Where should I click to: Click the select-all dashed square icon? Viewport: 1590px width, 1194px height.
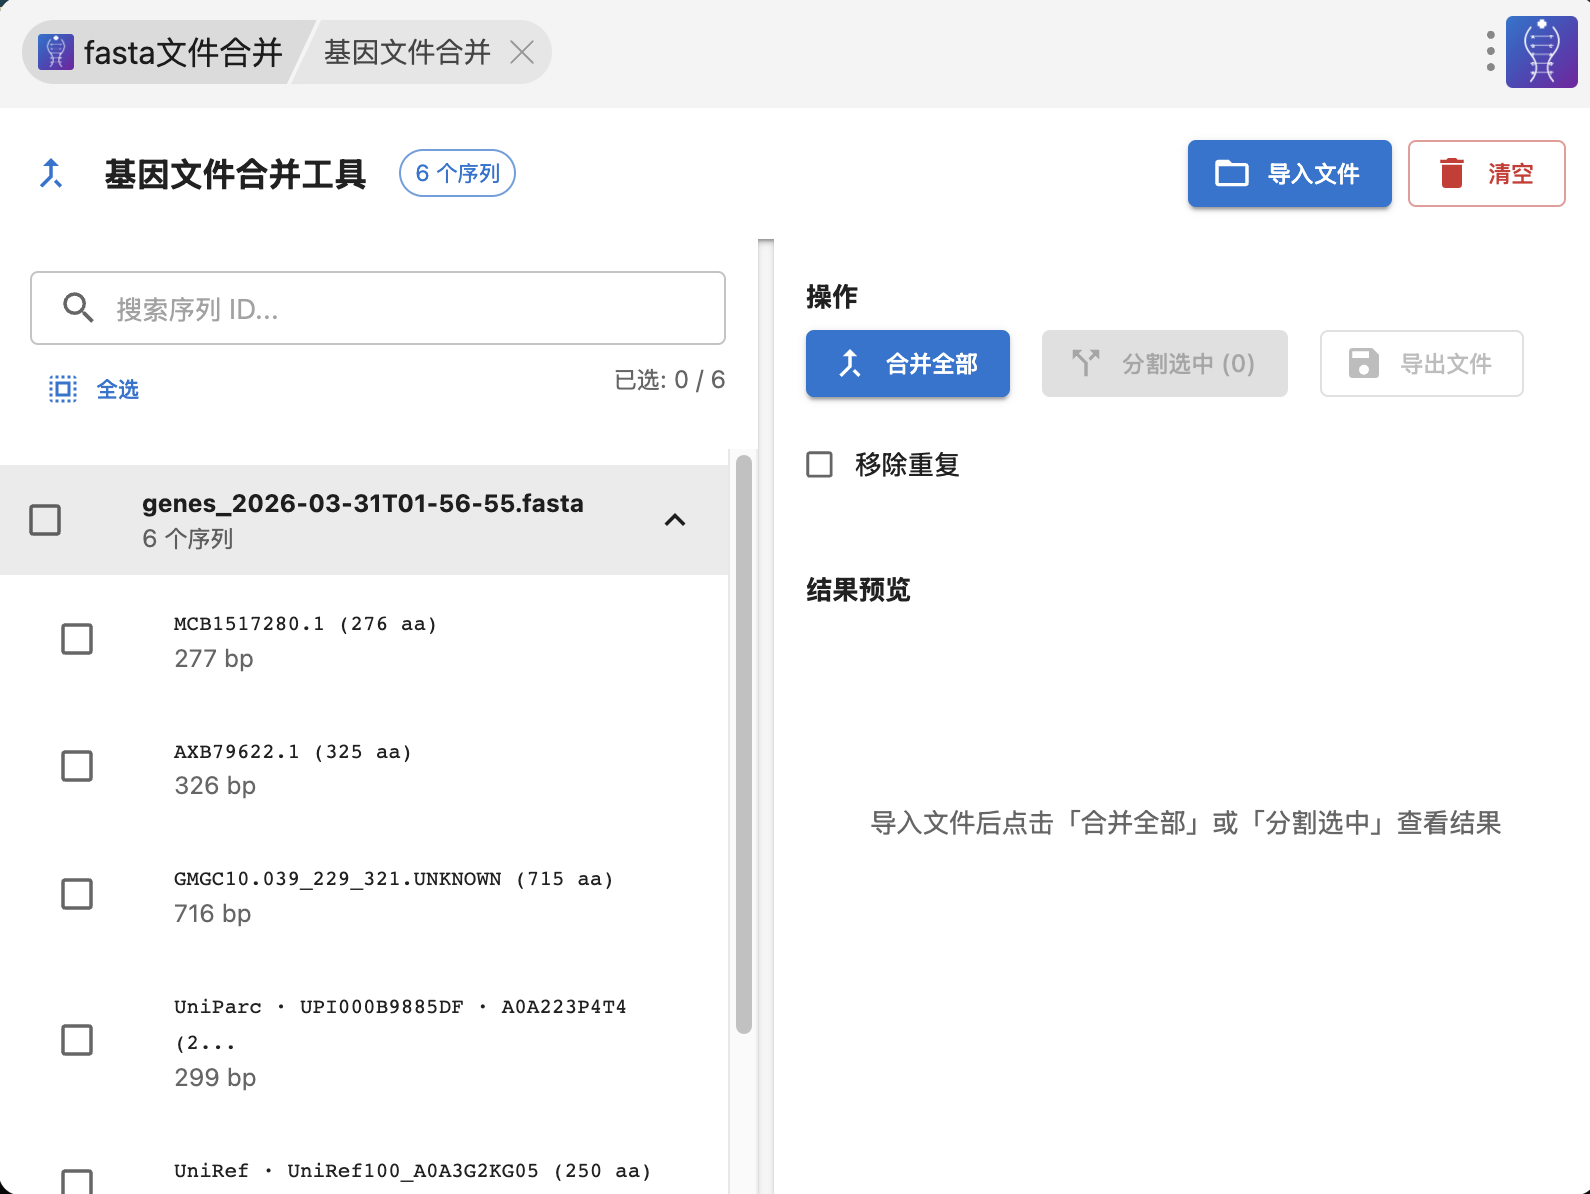point(63,389)
